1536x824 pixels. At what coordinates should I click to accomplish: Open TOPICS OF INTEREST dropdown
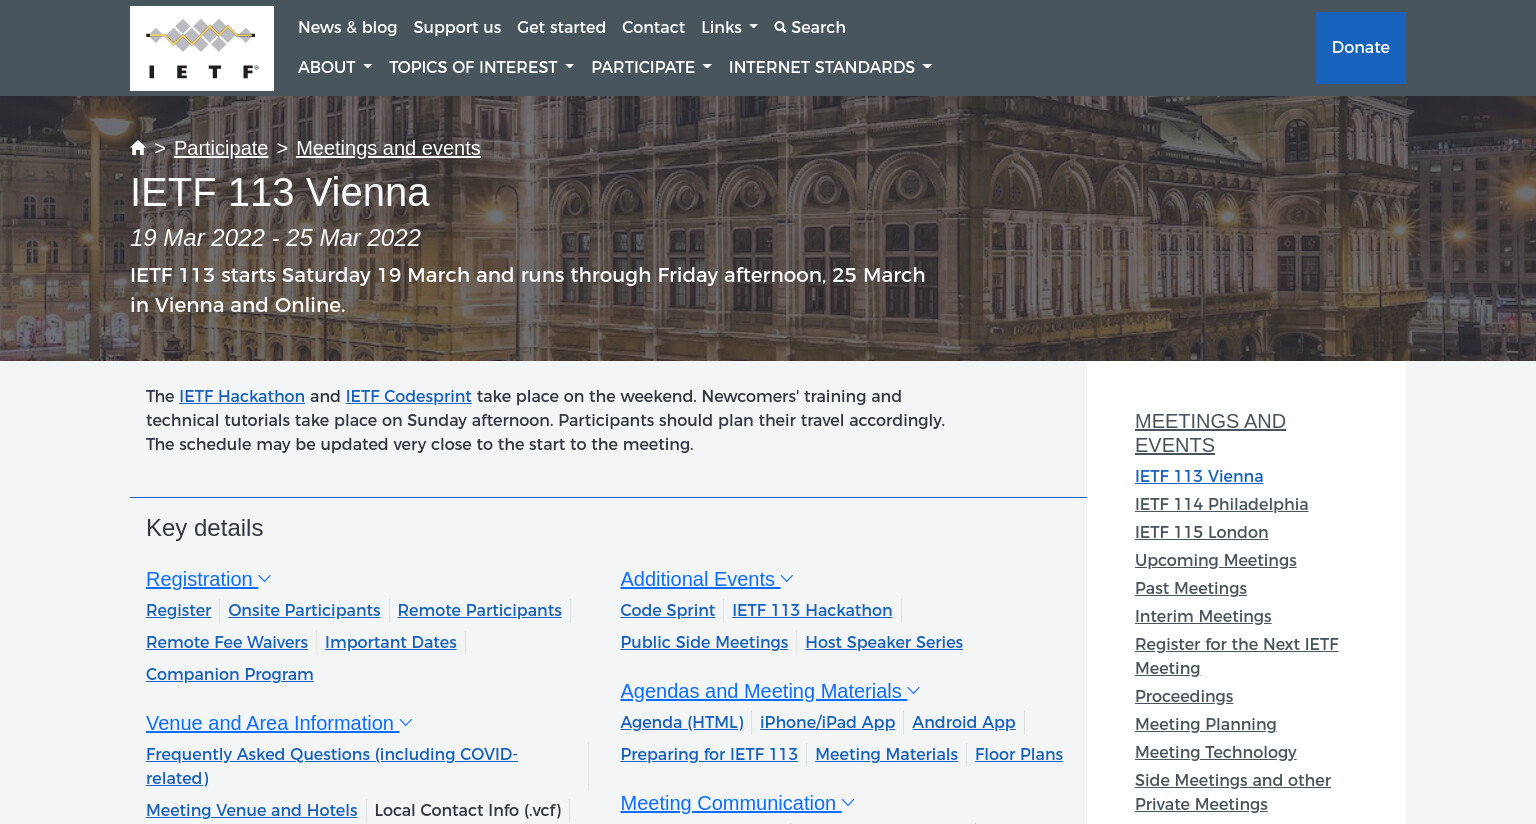[481, 67]
